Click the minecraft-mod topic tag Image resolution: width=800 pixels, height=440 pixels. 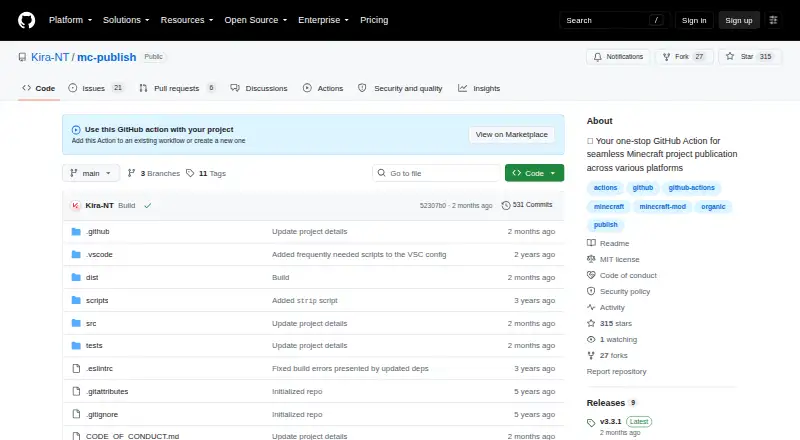click(x=662, y=207)
